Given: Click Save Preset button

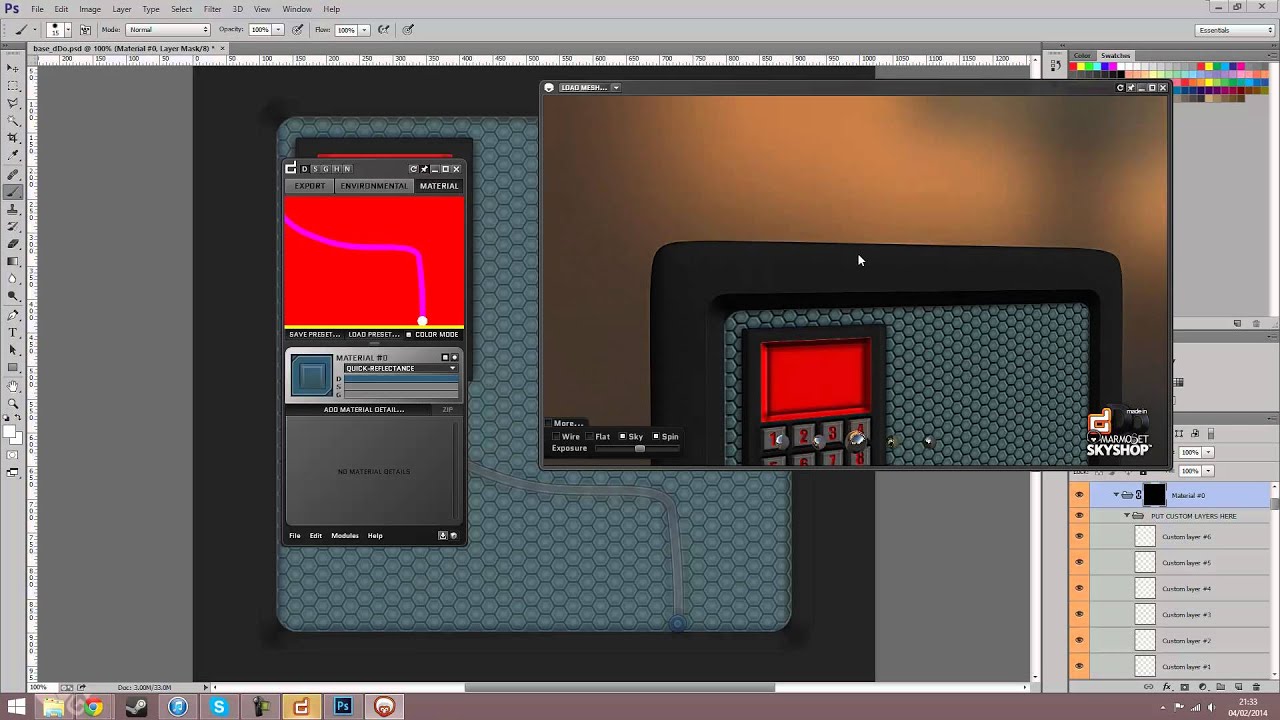Looking at the screenshot, I should 314,335.
